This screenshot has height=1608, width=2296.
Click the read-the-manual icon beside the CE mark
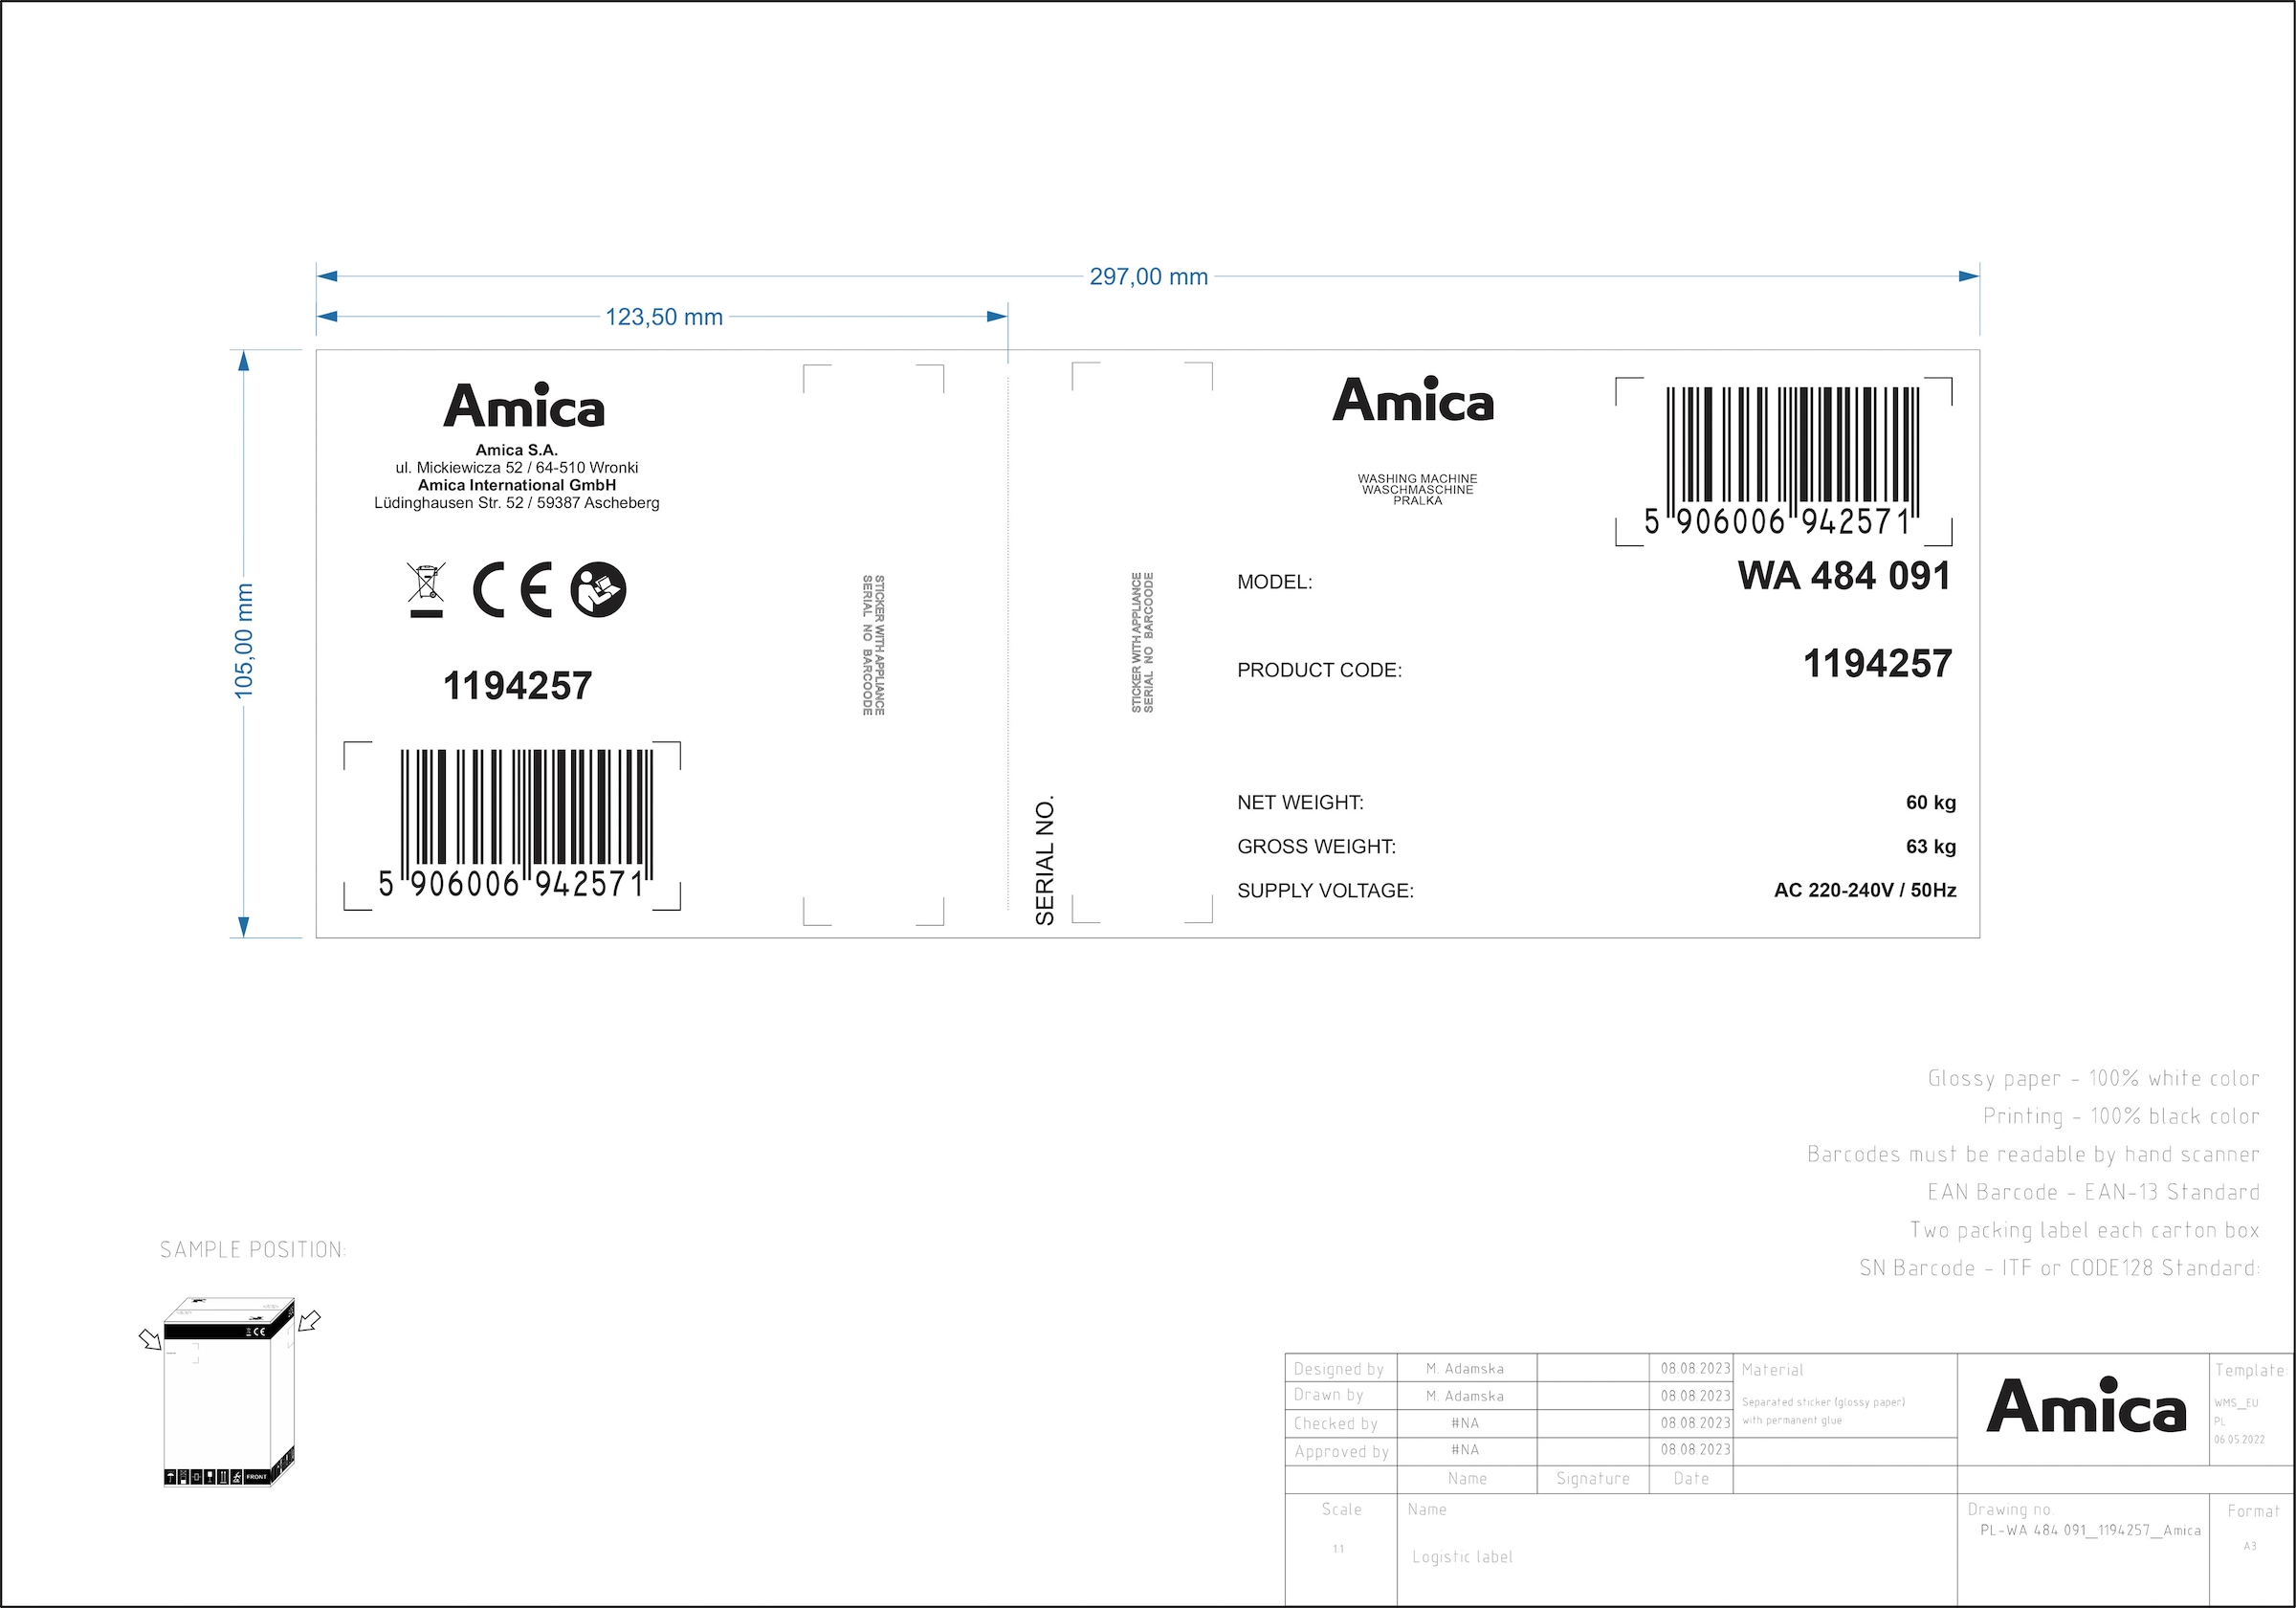pyautogui.click(x=598, y=590)
